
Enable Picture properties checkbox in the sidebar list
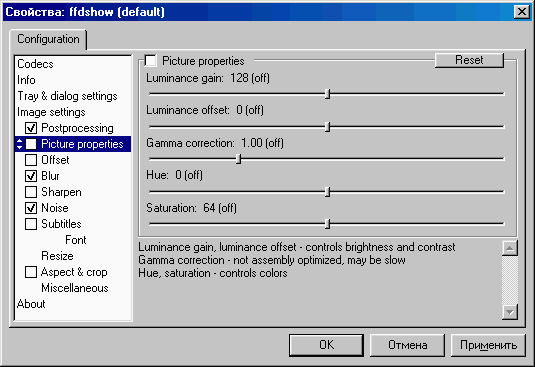coord(31,144)
